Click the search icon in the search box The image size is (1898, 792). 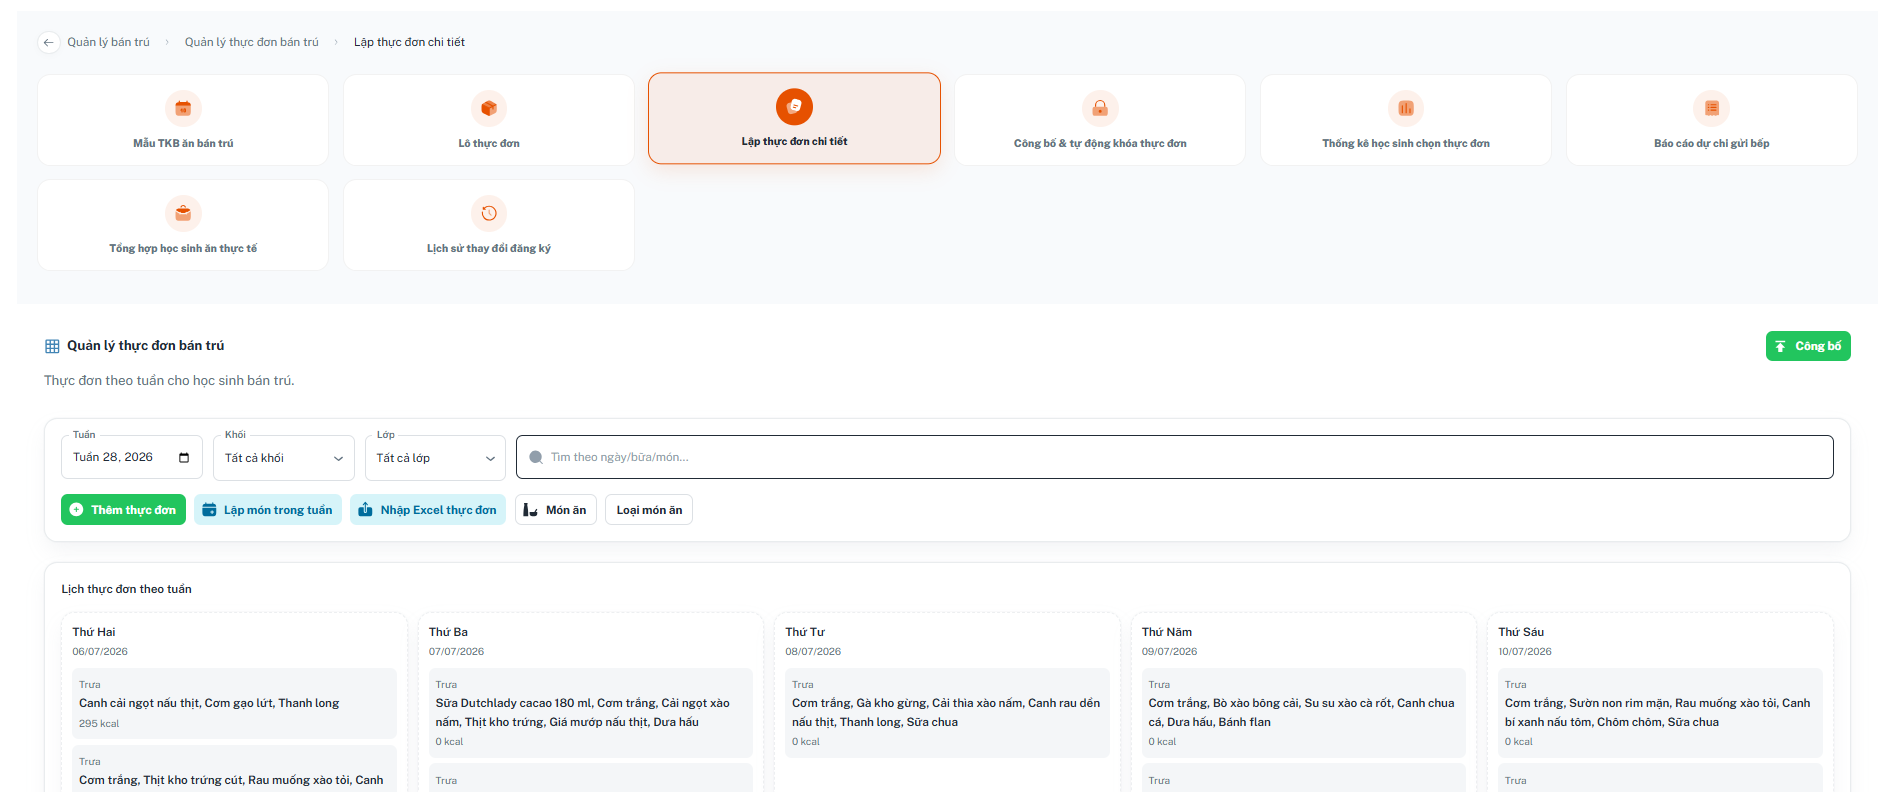[536, 457]
